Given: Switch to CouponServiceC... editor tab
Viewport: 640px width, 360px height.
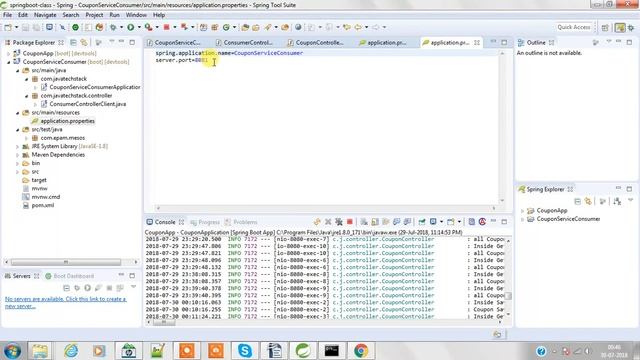Looking at the screenshot, I should (174, 42).
